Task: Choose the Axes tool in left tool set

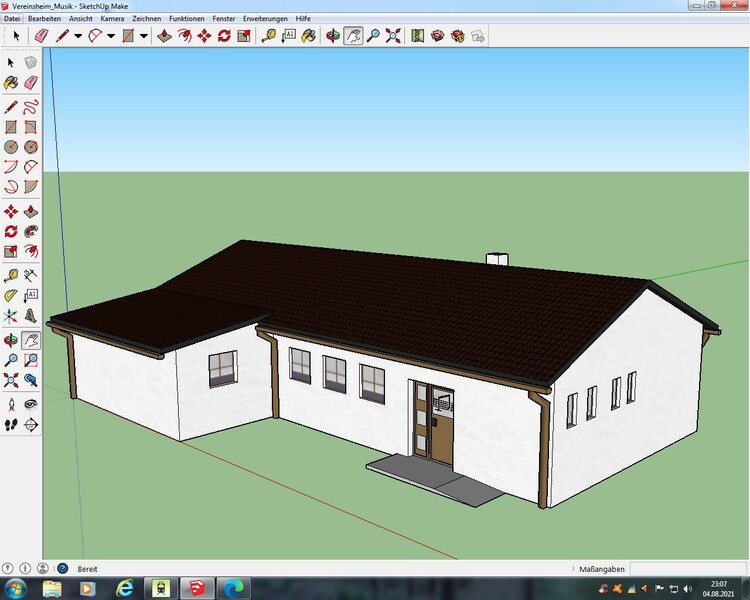Action: pos(11,316)
